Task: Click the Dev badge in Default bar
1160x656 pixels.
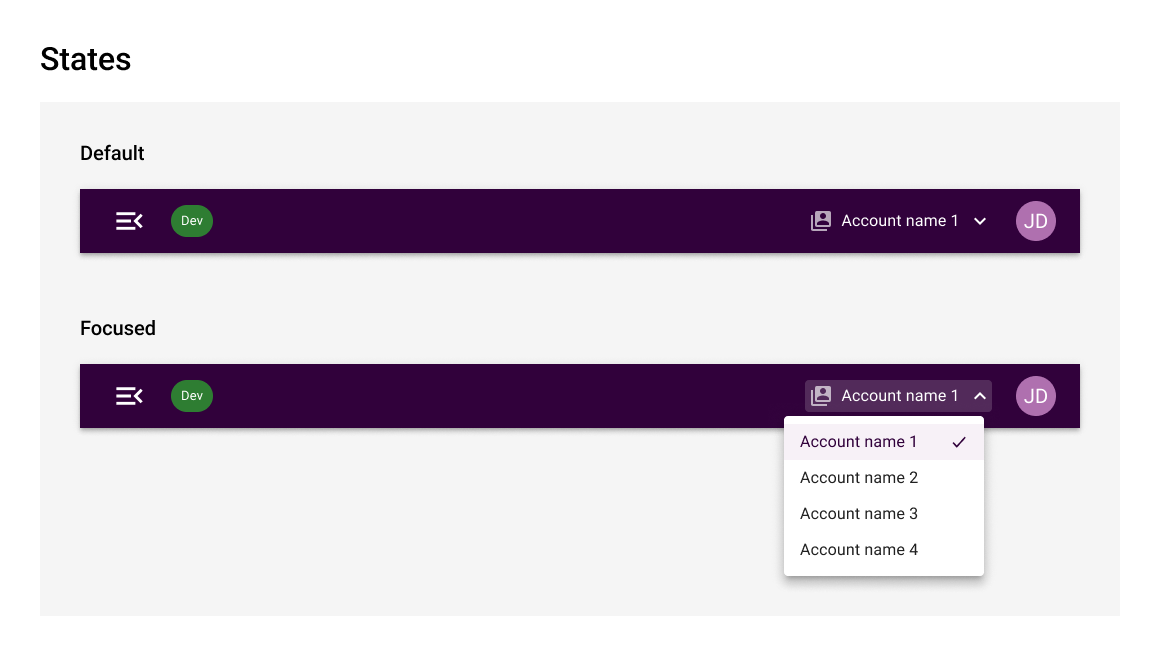Action: (x=192, y=221)
